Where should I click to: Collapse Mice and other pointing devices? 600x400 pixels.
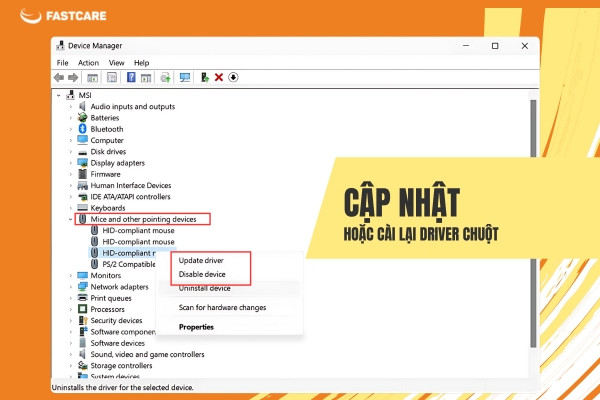70,219
